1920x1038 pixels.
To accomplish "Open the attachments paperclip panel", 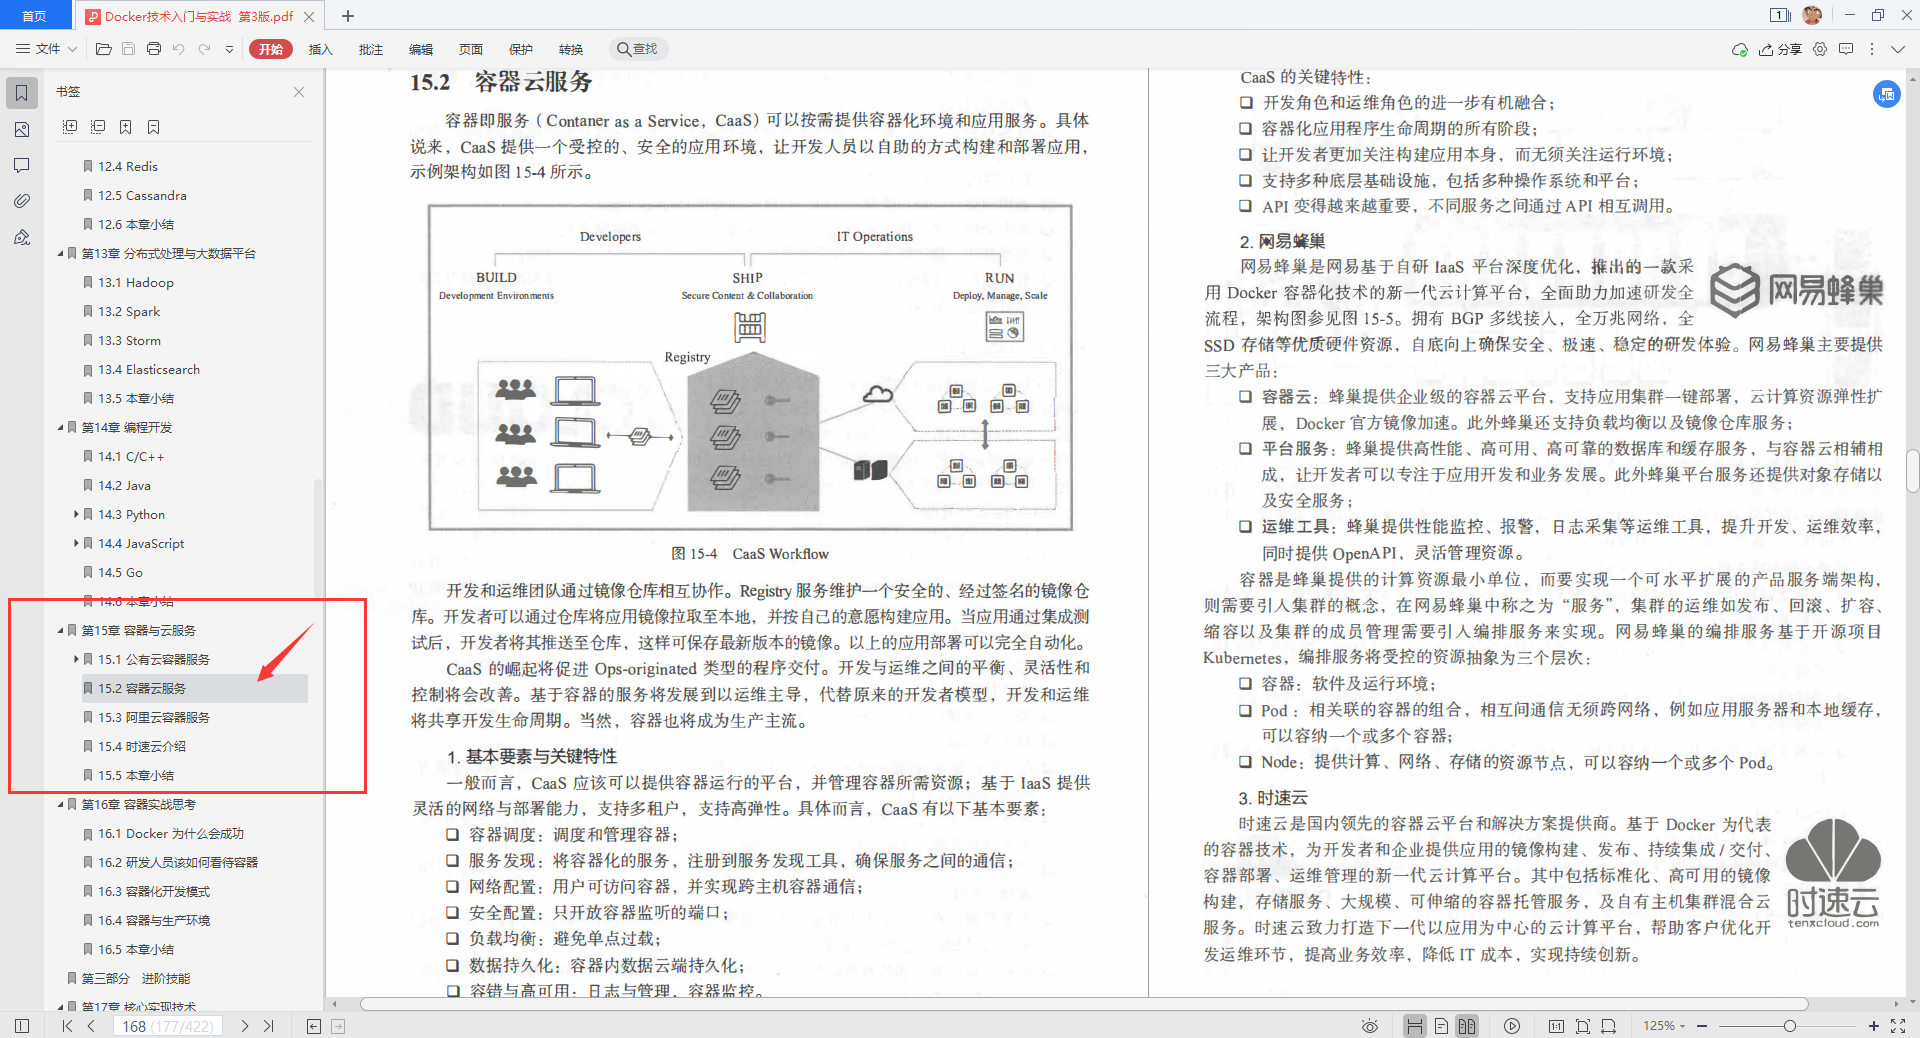I will [x=21, y=201].
